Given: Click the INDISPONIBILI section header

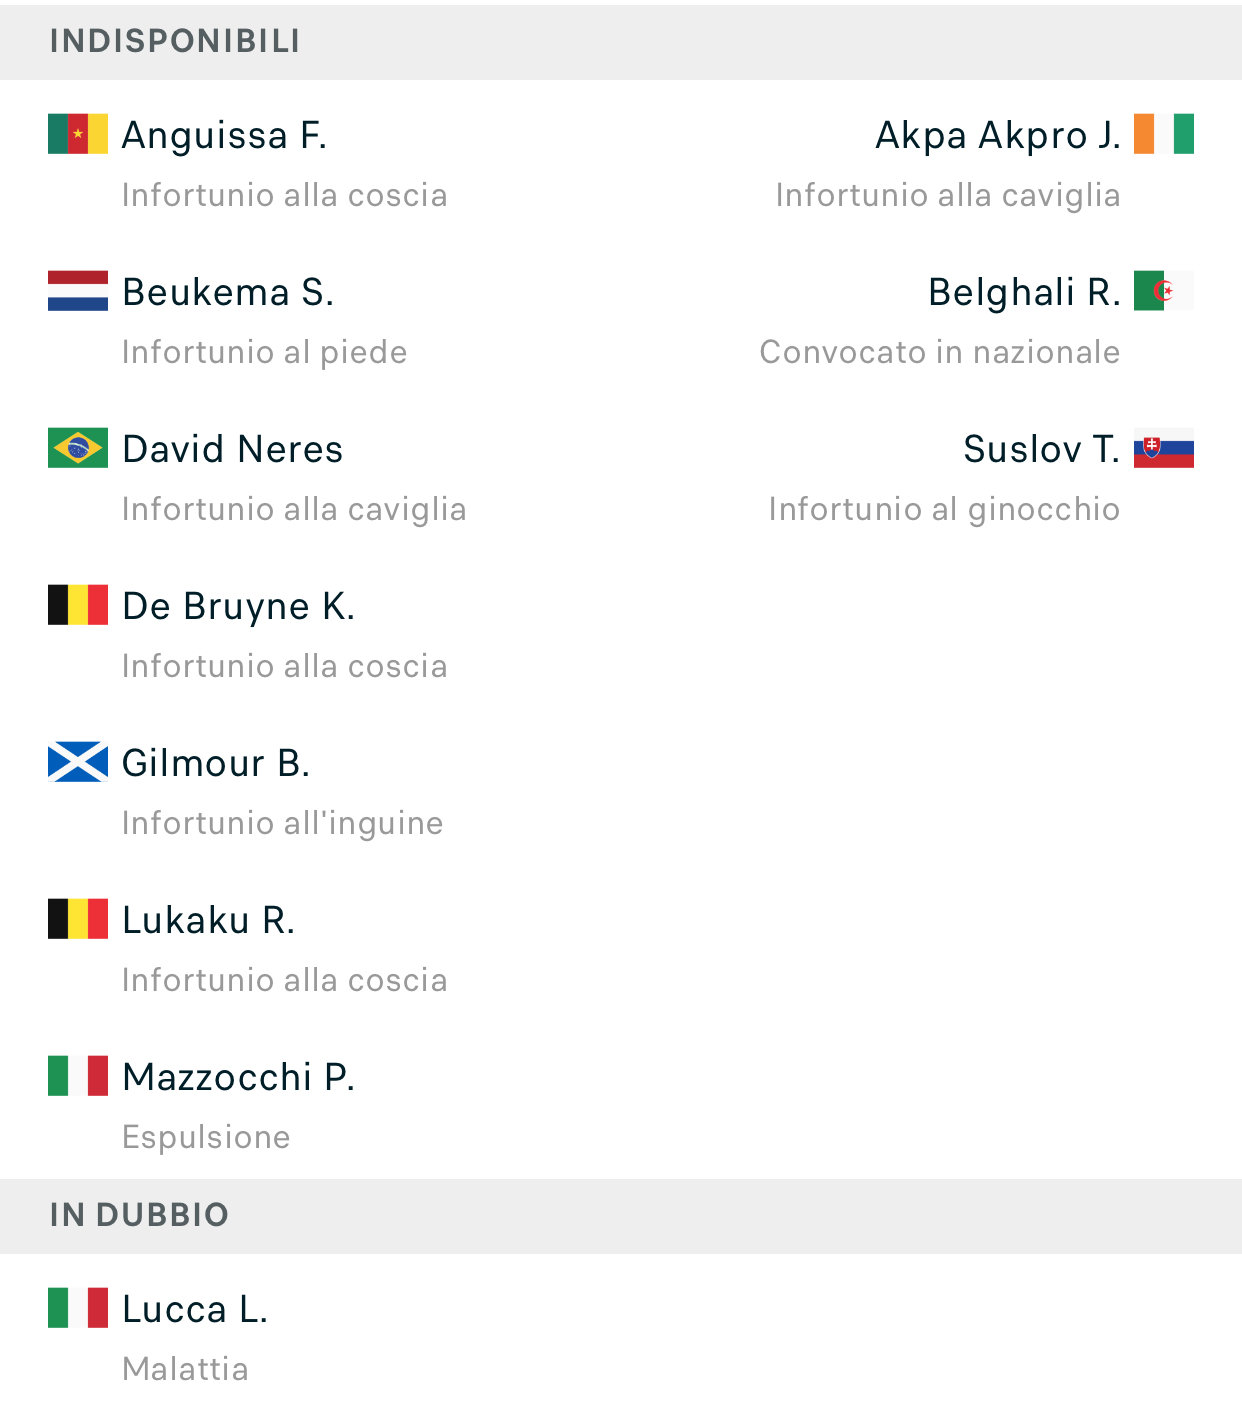Looking at the screenshot, I should 175,41.
